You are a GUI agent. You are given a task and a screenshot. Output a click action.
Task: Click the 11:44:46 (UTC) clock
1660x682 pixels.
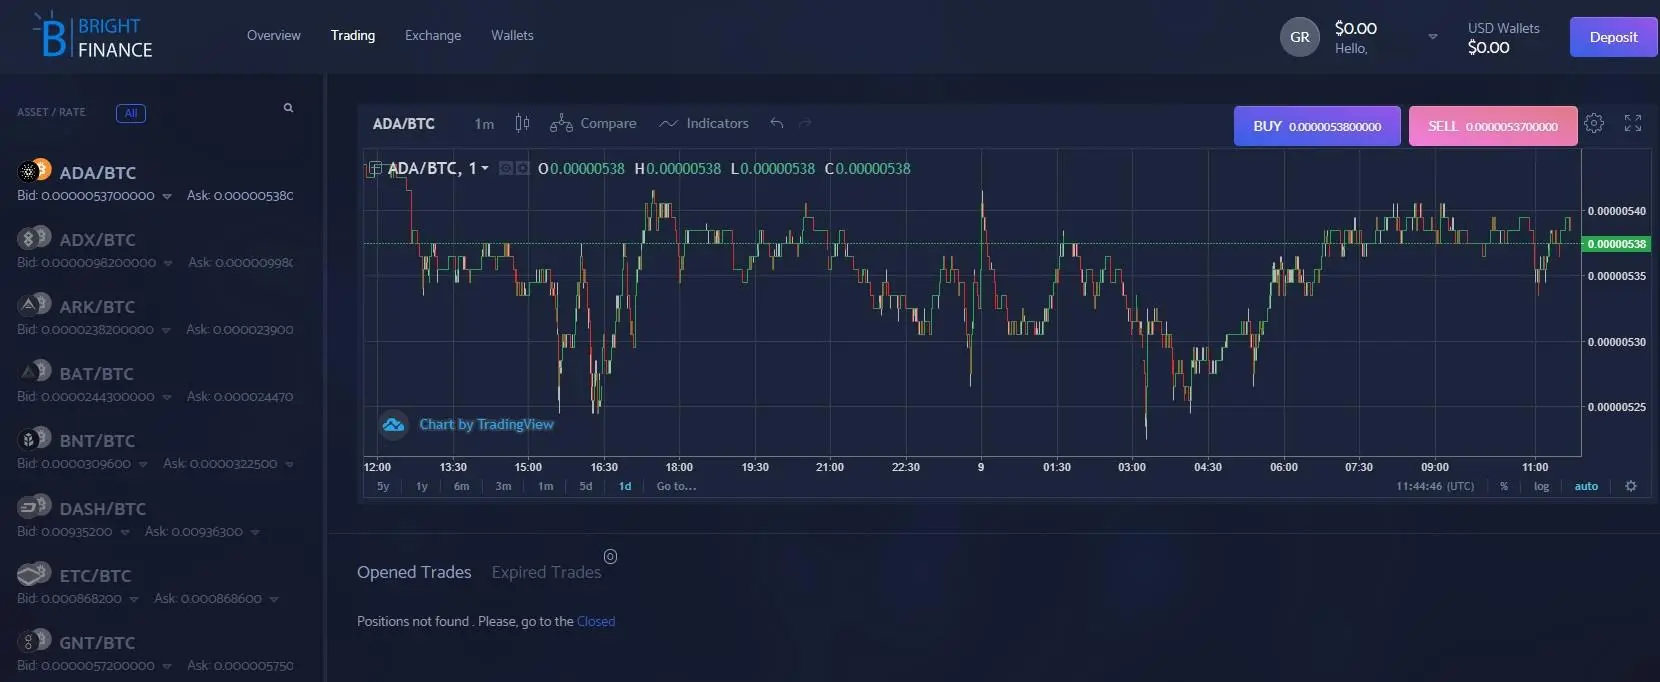tap(1435, 486)
